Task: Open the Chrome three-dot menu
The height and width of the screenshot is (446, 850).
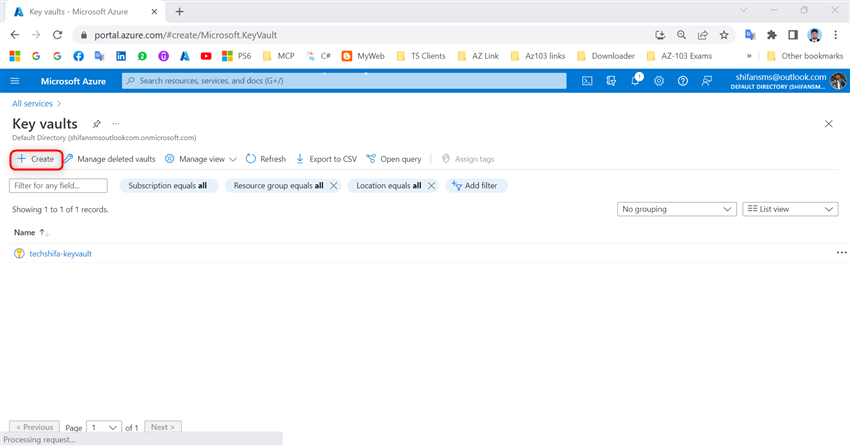Action: point(835,35)
